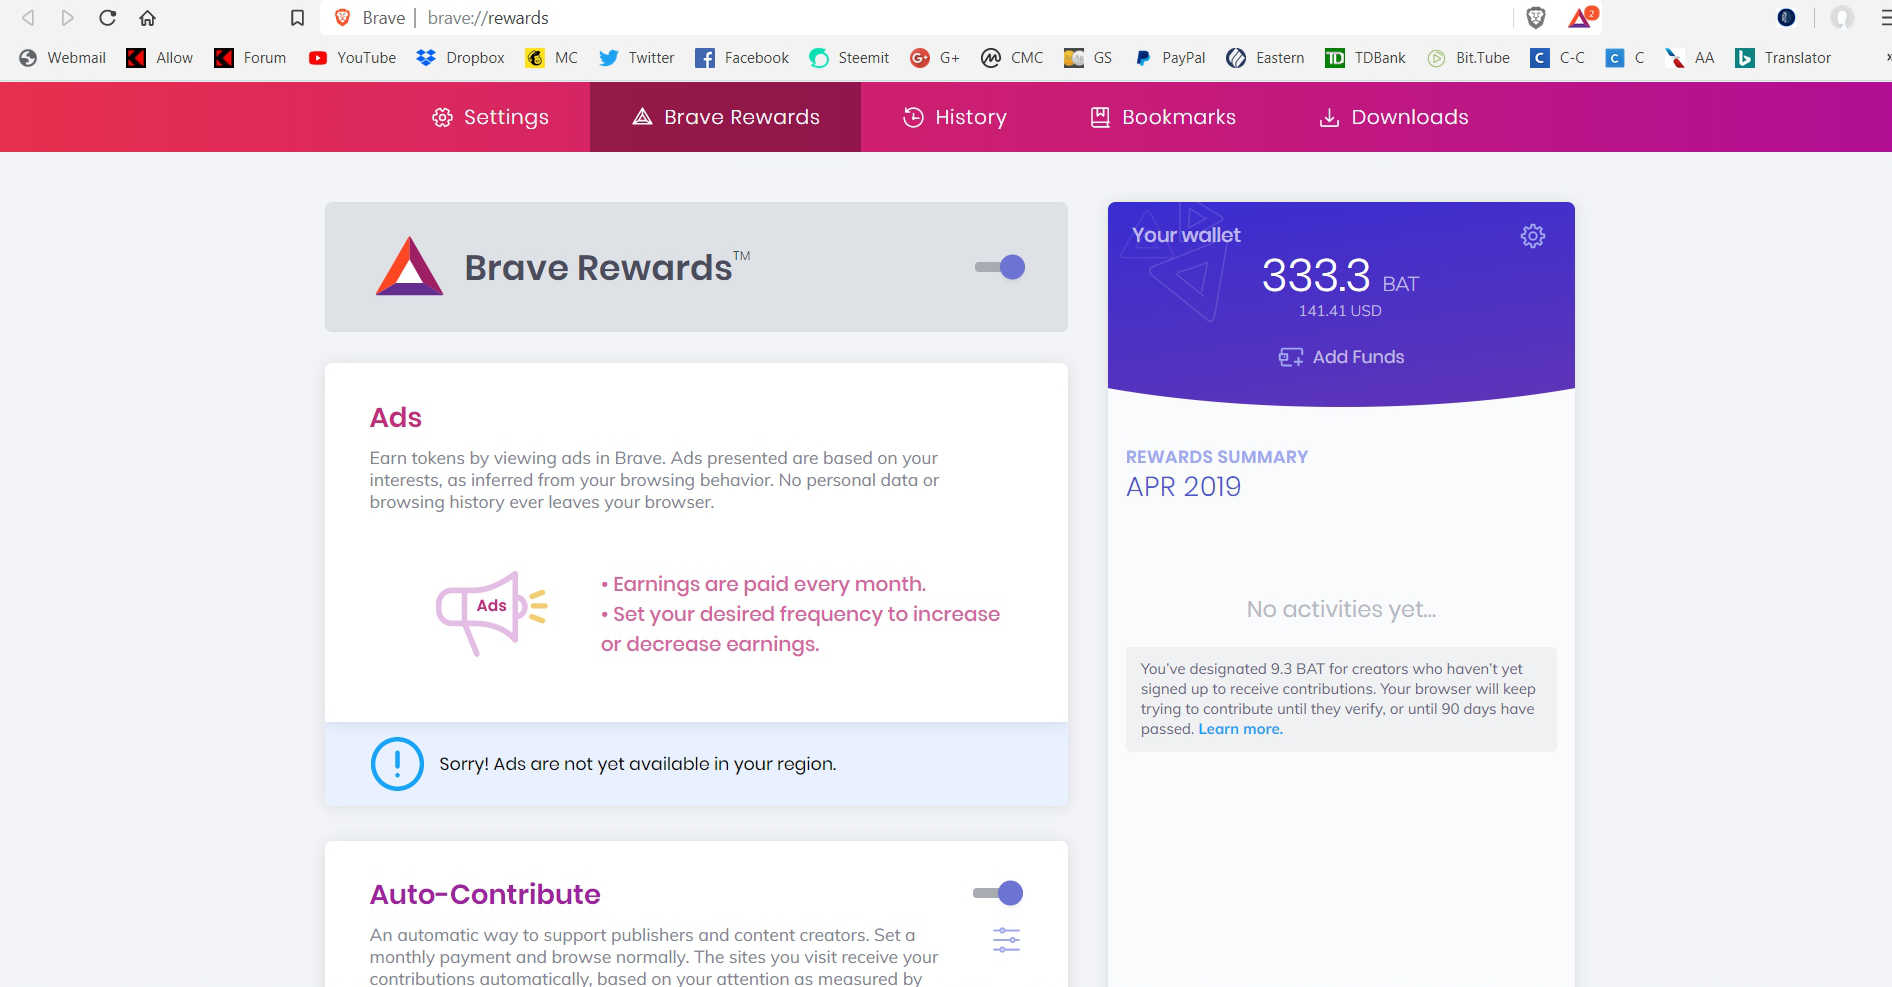Go to the Bookmarks tab
The width and height of the screenshot is (1892, 987).
(1163, 117)
